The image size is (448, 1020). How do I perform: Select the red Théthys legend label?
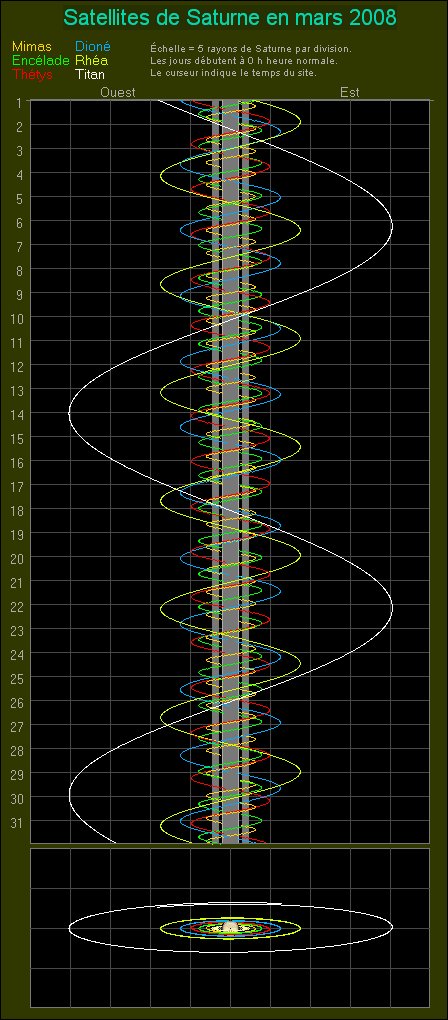click(33, 74)
